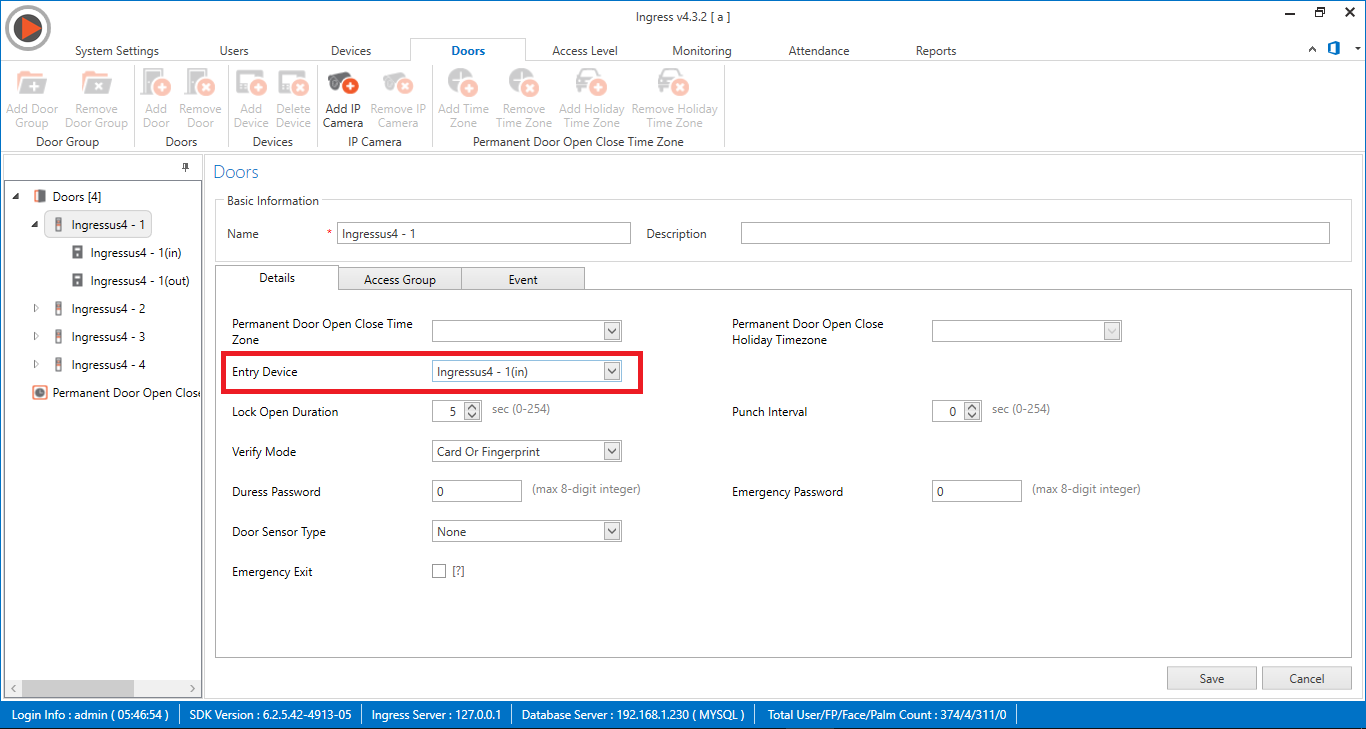Image resolution: width=1366 pixels, height=729 pixels.
Task: Collapse the ribbon with the caret icon
Action: click(x=1313, y=49)
